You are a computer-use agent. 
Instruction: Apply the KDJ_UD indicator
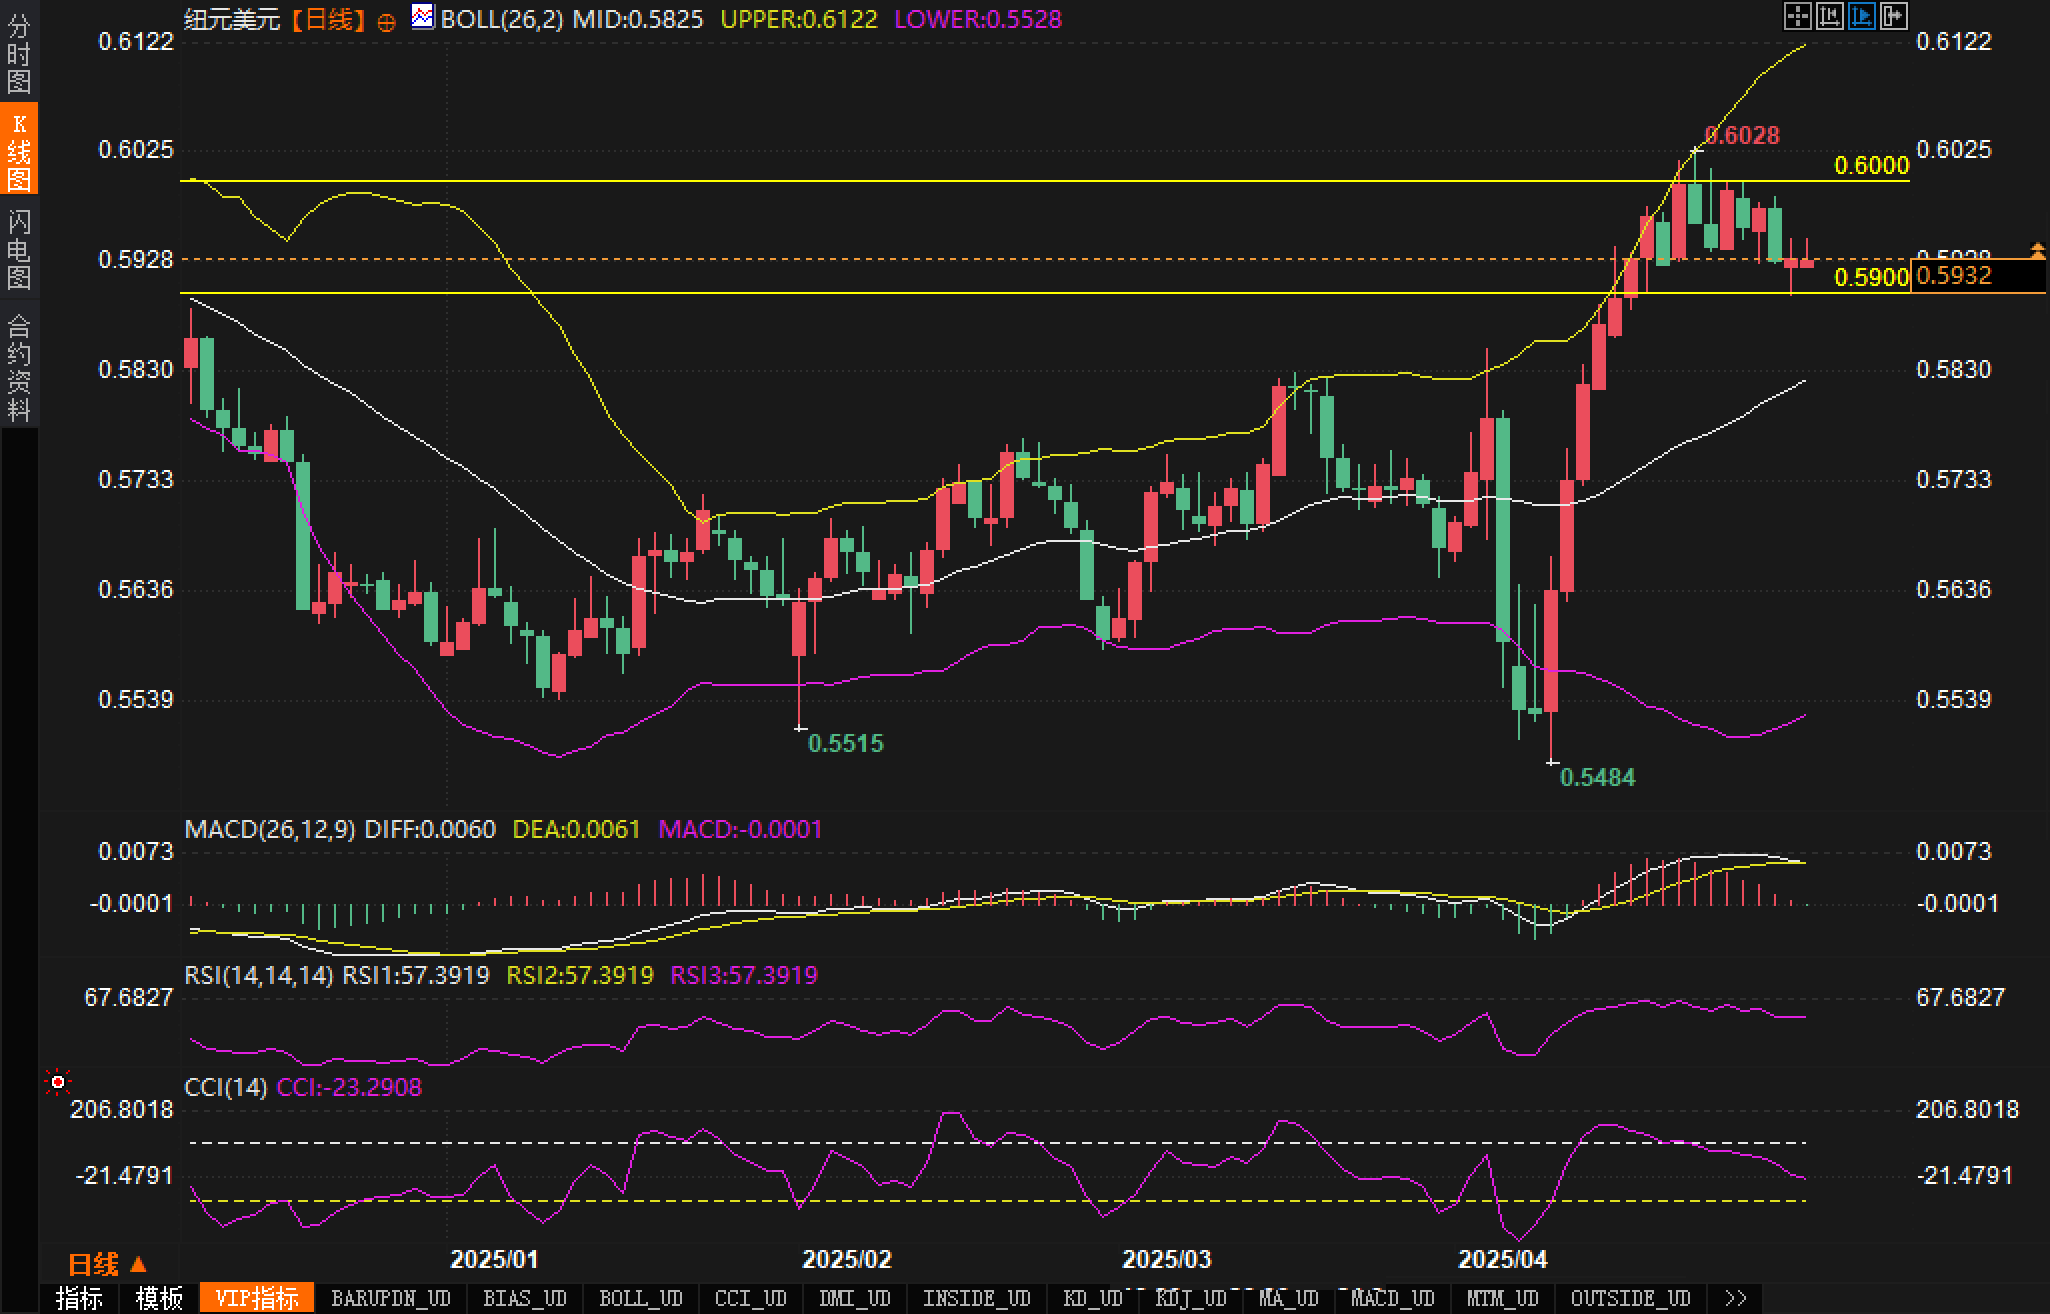point(1190,1298)
